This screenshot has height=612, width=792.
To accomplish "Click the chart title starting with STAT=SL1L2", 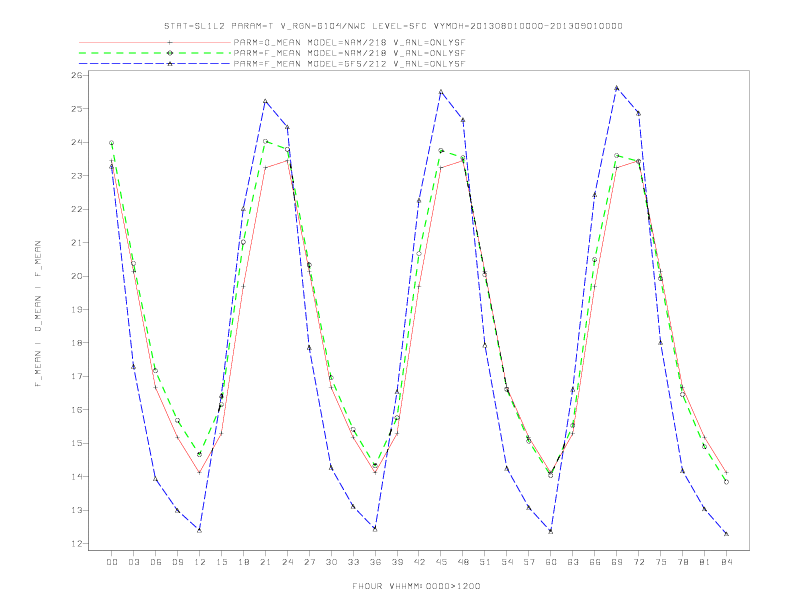I will click(x=393, y=26).
